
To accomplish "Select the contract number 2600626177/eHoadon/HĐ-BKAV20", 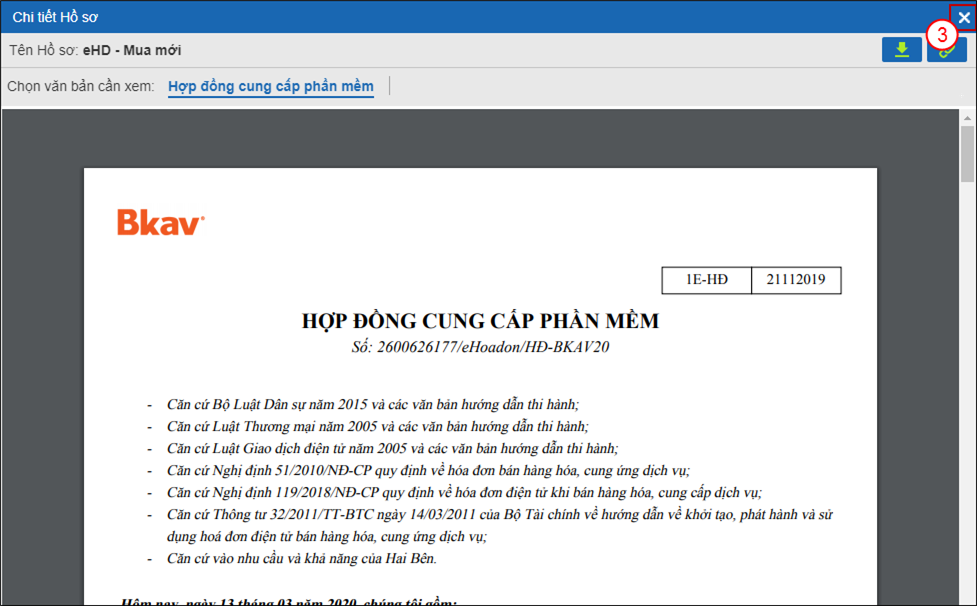I will click(493, 347).
